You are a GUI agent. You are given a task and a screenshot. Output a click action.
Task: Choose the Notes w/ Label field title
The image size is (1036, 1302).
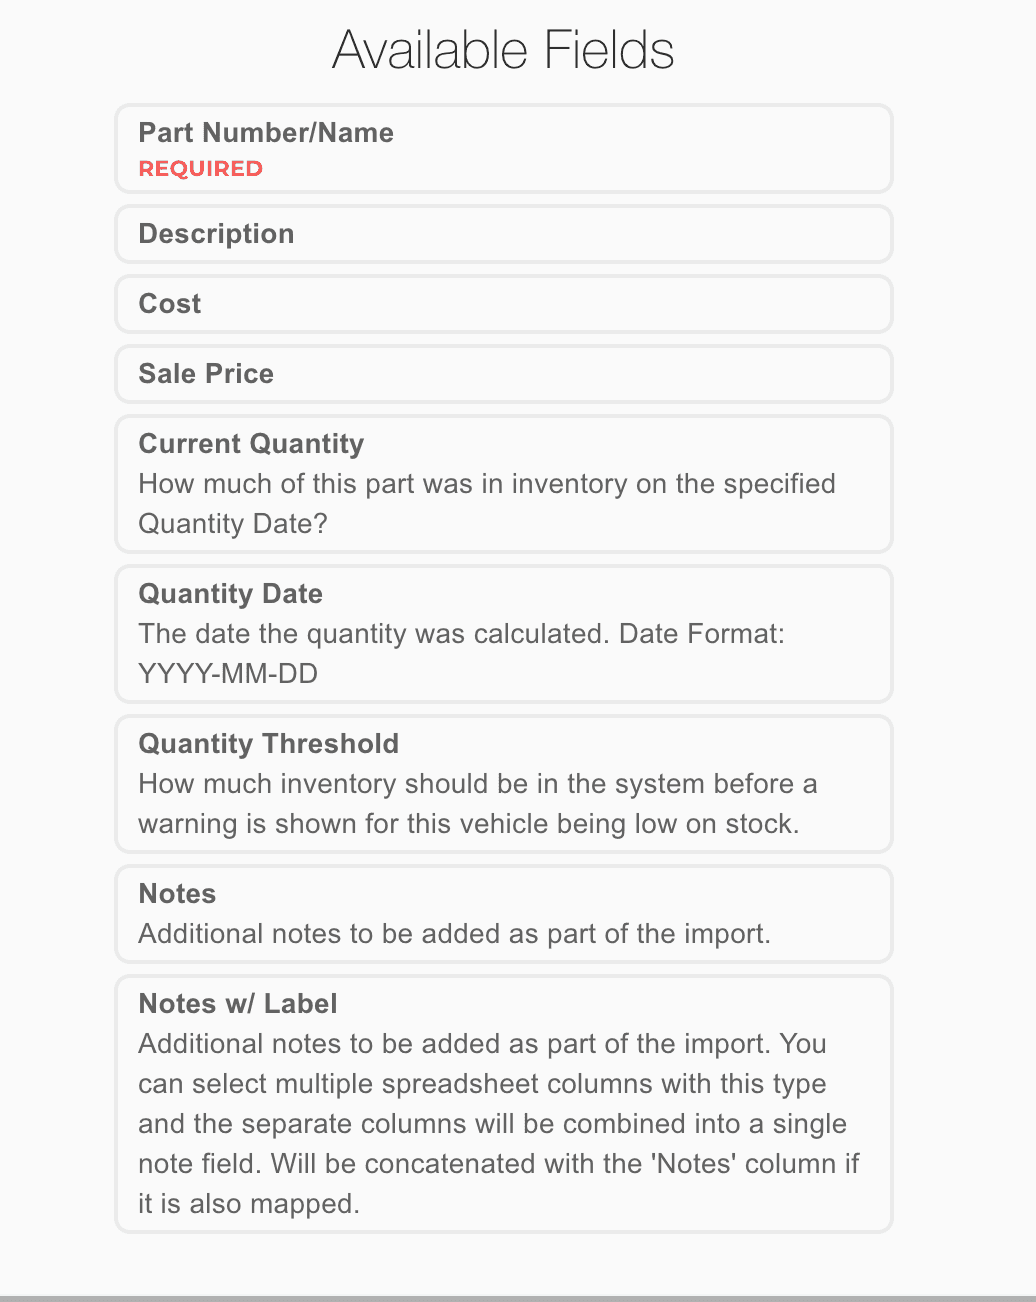coord(237,1004)
